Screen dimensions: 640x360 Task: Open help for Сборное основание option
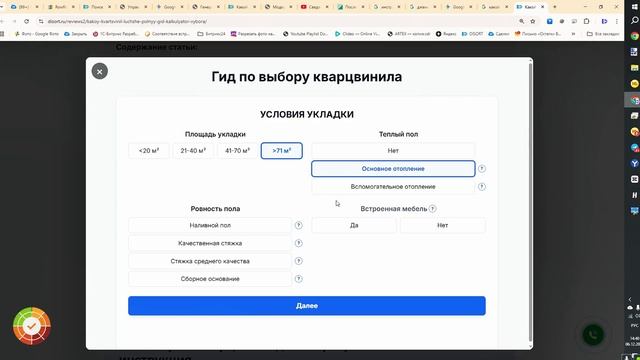coord(298,279)
